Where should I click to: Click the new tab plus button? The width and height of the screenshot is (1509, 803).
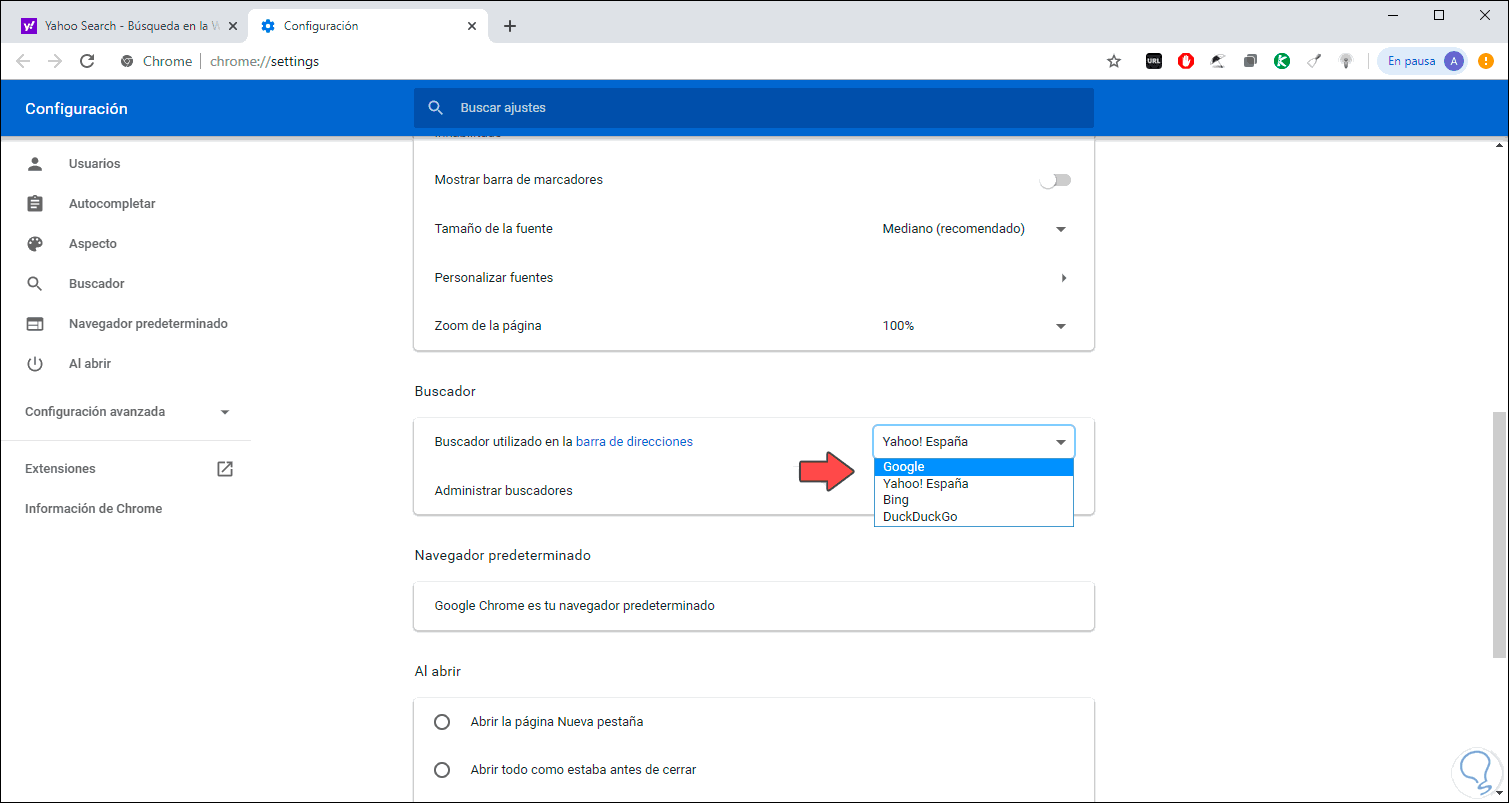tap(510, 26)
